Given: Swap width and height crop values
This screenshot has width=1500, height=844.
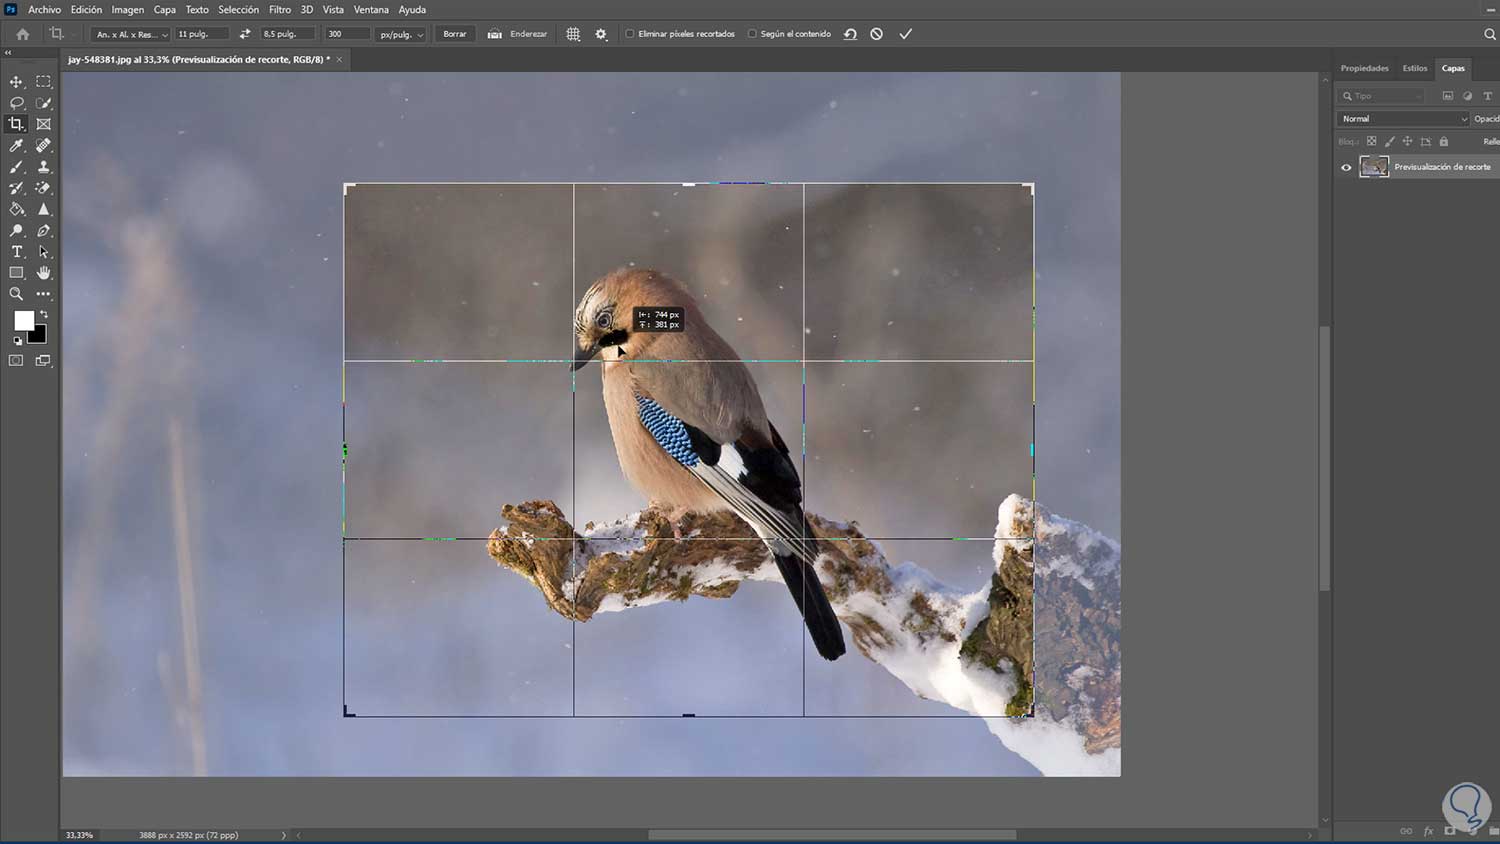Looking at the screenshot, I should (245, 34).
